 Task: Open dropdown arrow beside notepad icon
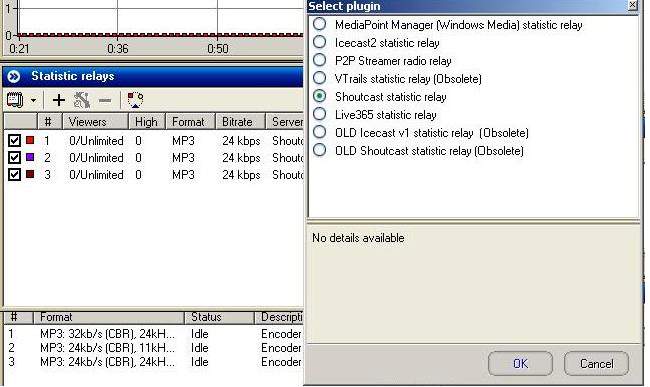point(34,100)
